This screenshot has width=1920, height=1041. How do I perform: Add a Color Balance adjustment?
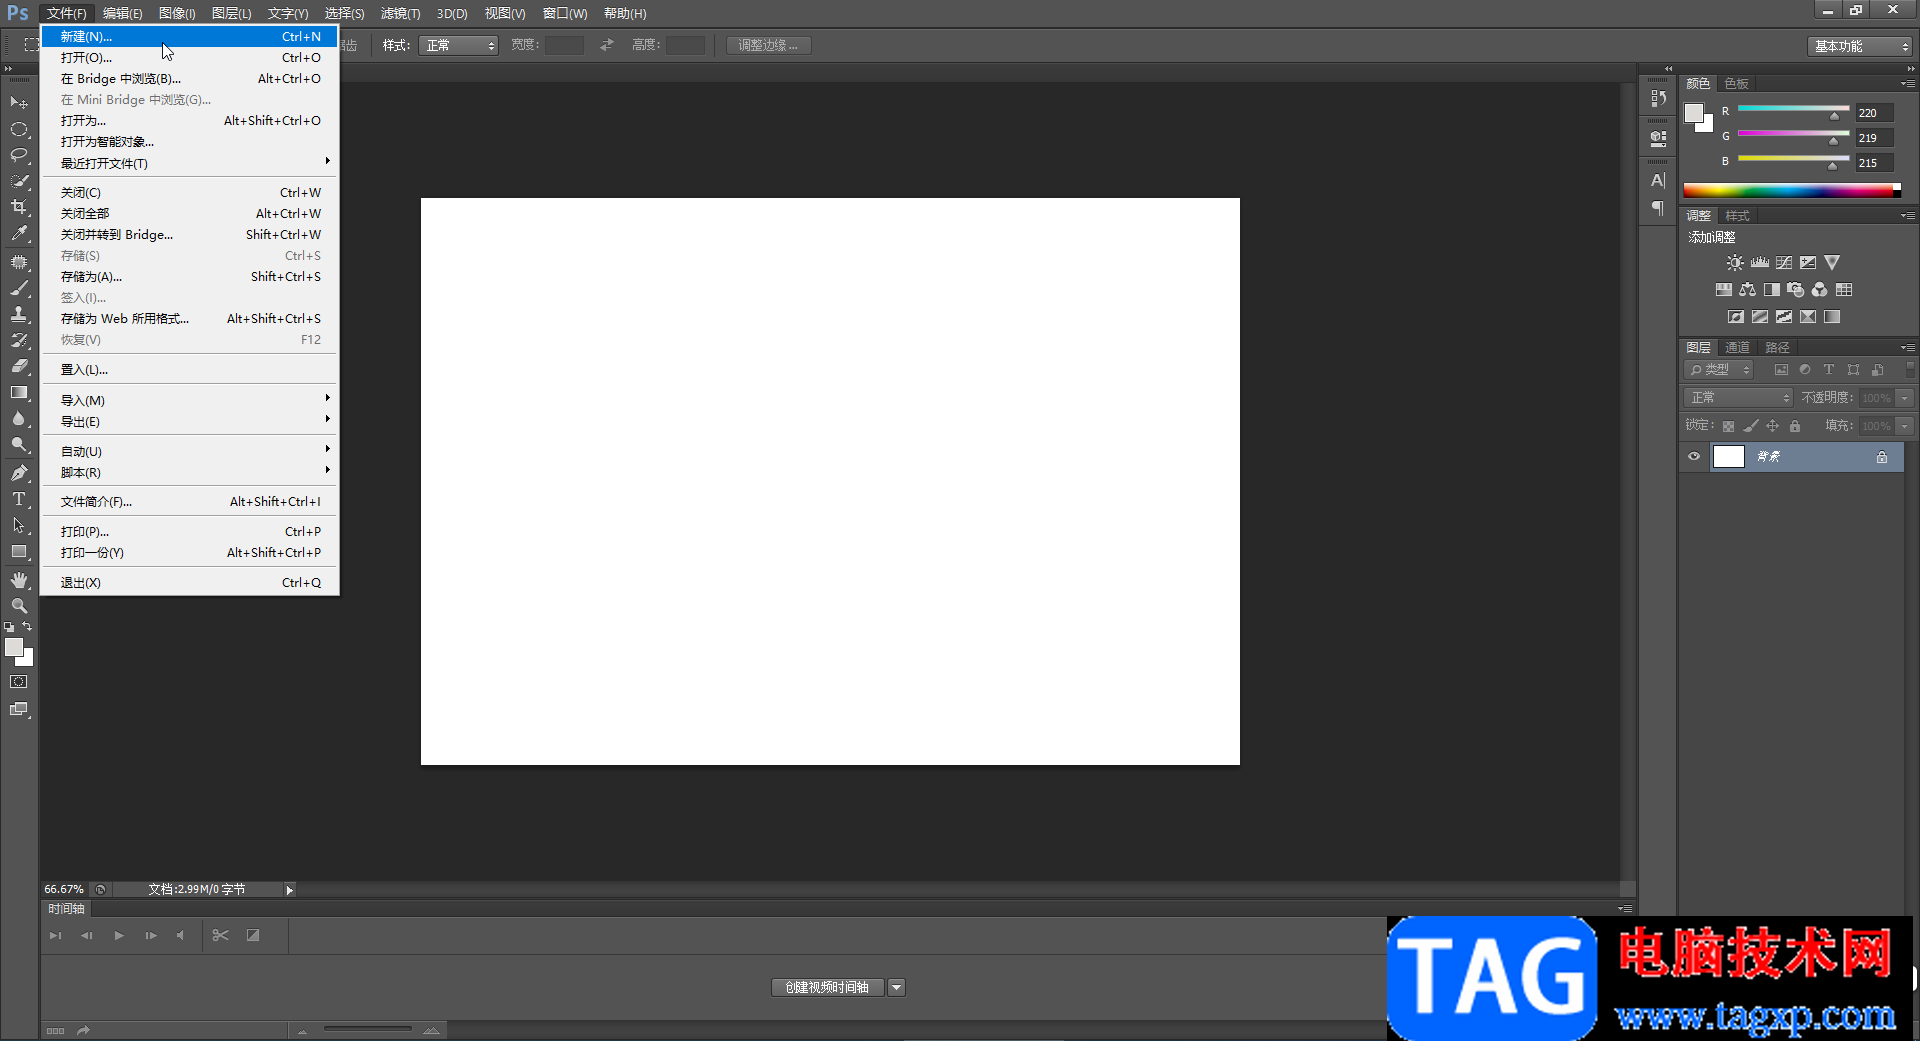[x=1747, y=289]
